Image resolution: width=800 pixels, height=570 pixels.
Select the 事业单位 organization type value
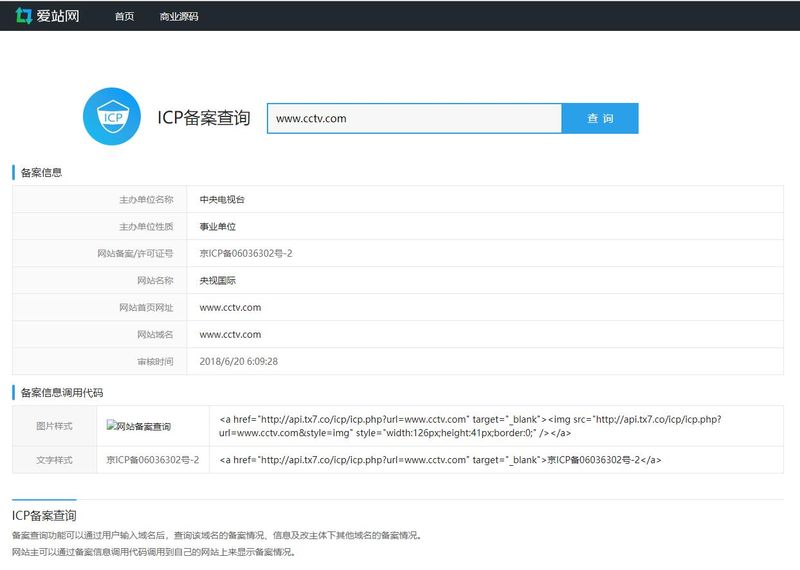pyautogui.click(x=217, y=227)
